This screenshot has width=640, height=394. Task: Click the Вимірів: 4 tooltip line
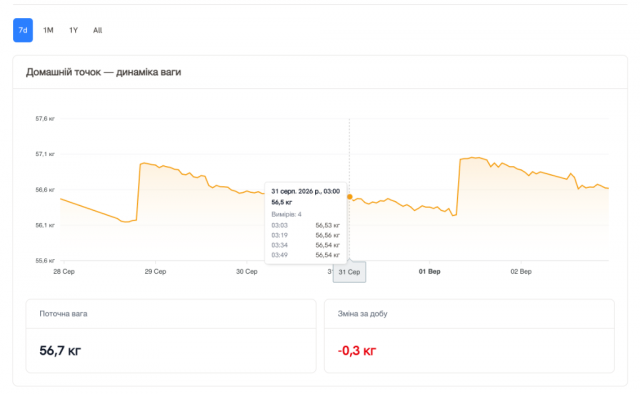click(286, 214)
